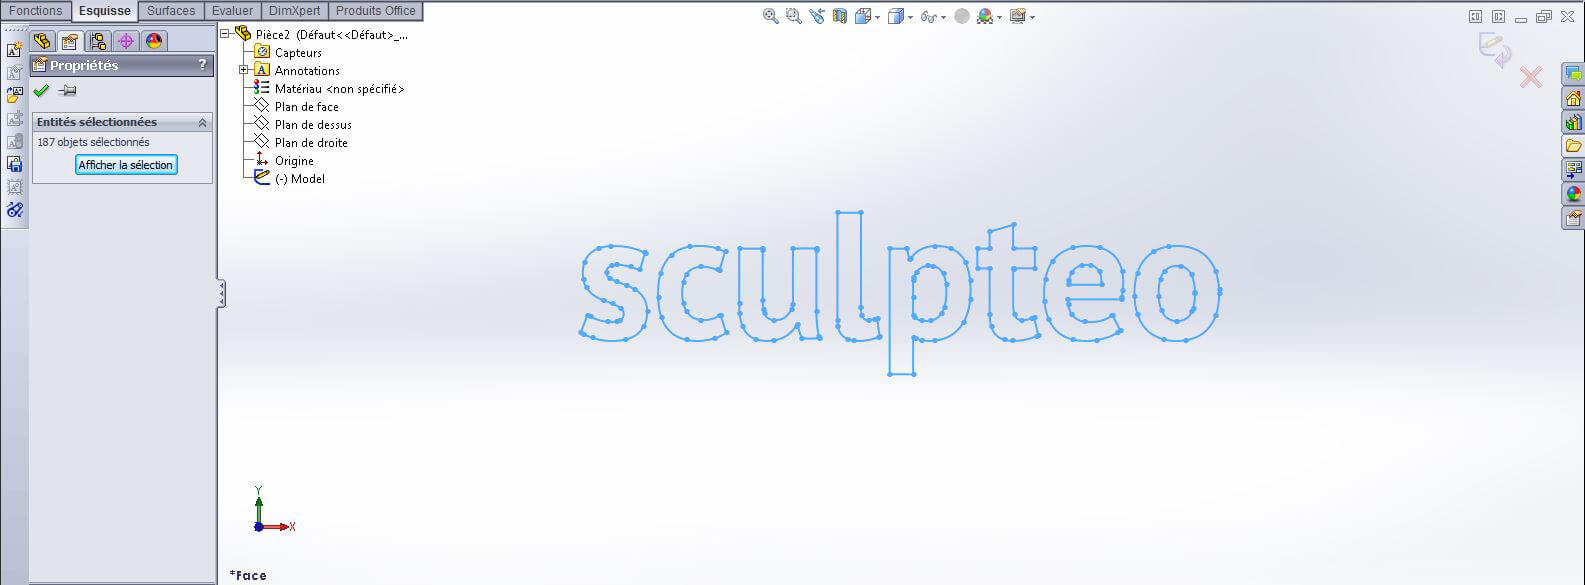
Task: Open the Hide/Show Items dropdown arrow
Action: point(943,17)
